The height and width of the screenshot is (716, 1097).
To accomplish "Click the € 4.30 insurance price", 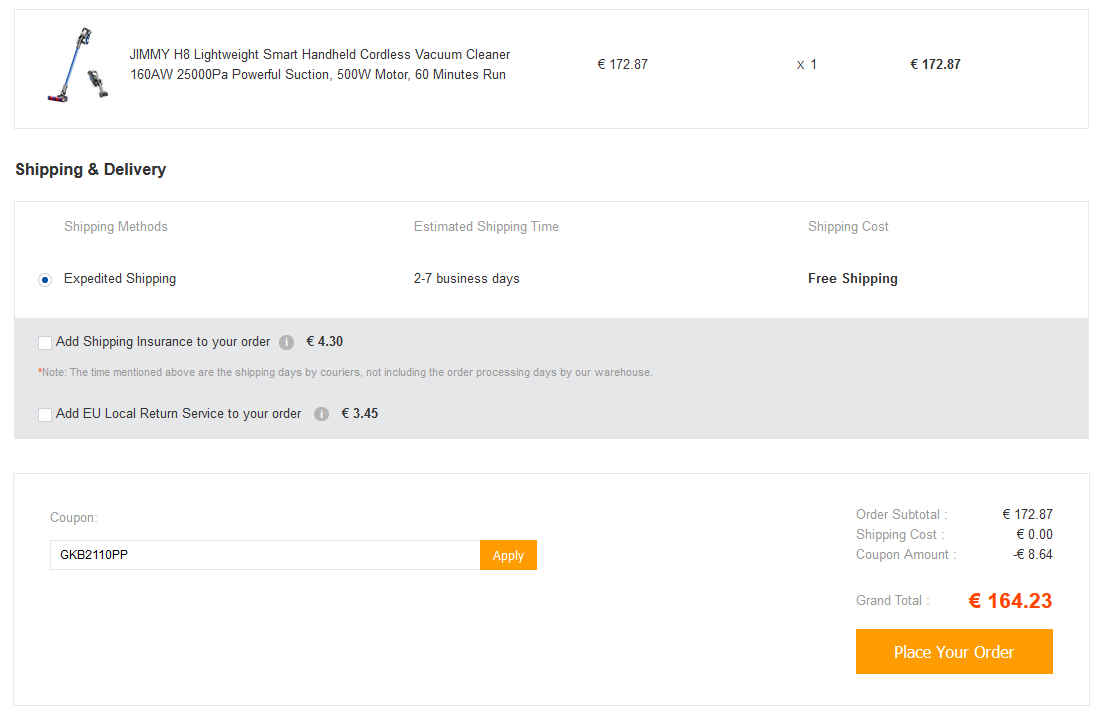I will (325, 342).
